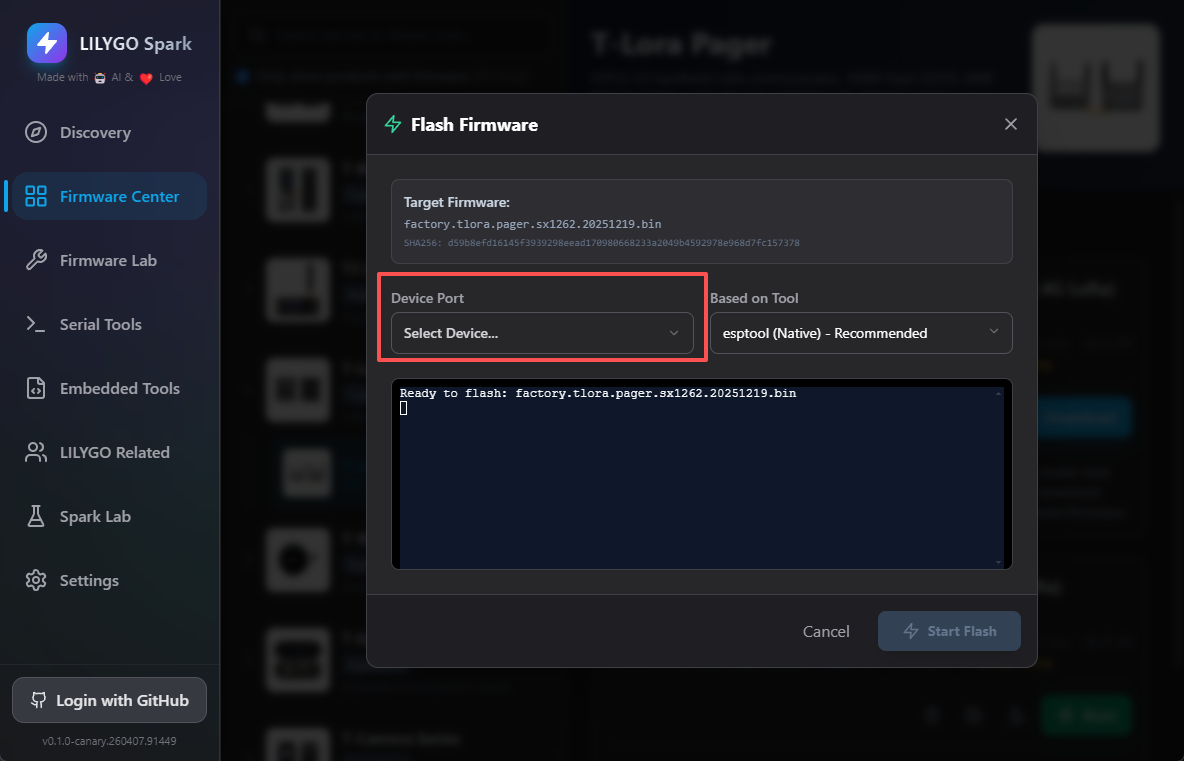Click the Settings gear icon
Image resolution: width=1184 pixels, height=761 pixels.
pos(36,581)
